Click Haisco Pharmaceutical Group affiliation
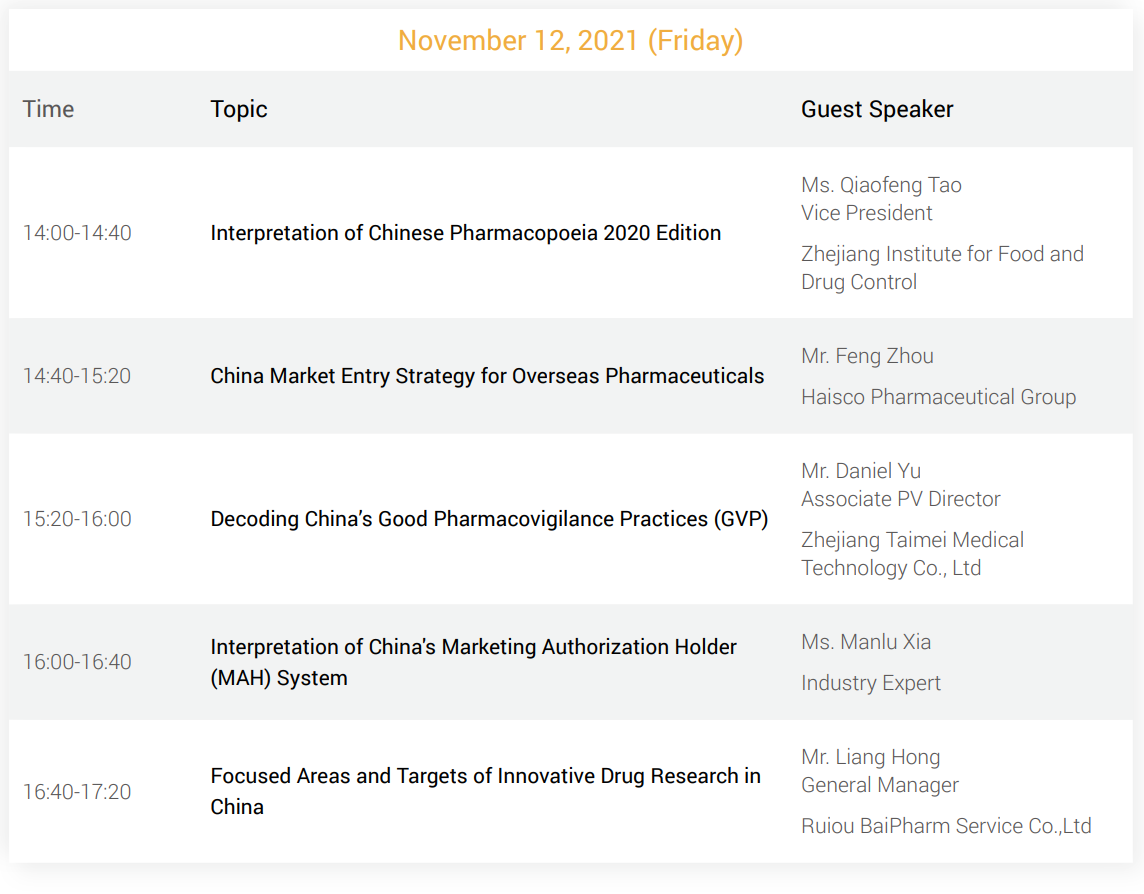Screen dimensions: 1144x894 coord(938,396)
